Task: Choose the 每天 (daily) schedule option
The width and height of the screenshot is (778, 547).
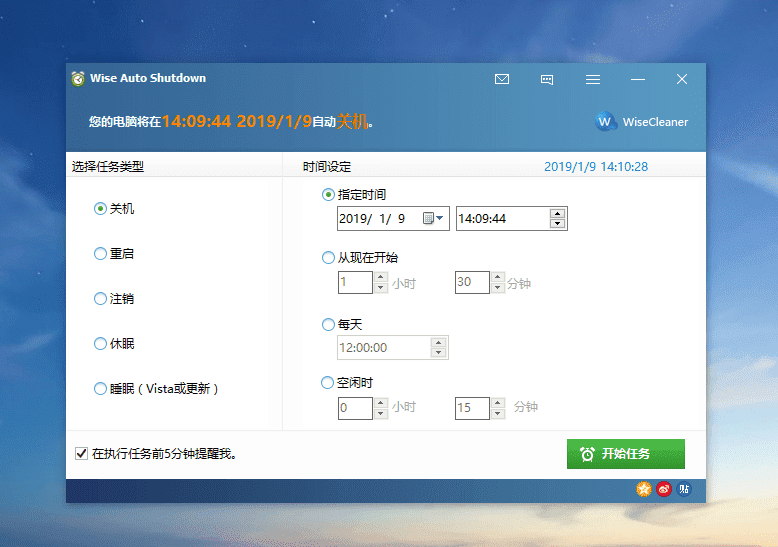Action: coord(328,325)
